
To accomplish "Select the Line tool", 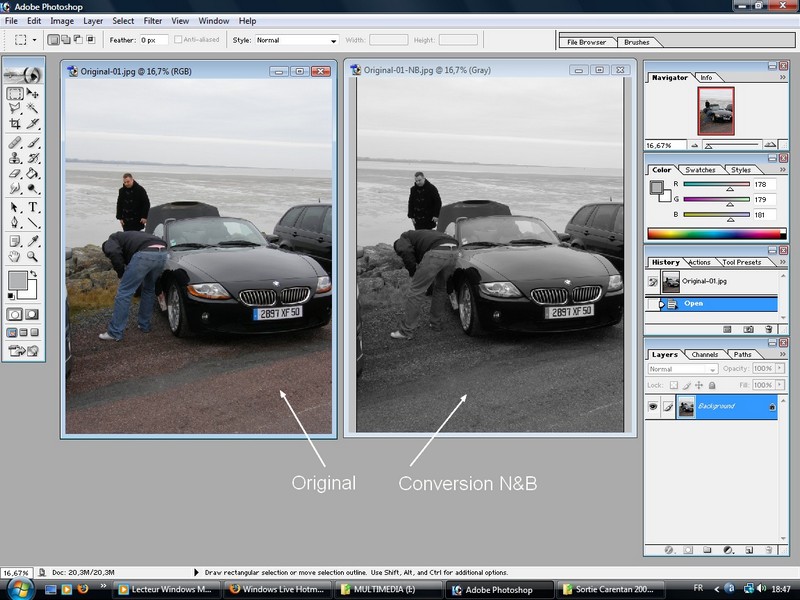I will (33, 222).
